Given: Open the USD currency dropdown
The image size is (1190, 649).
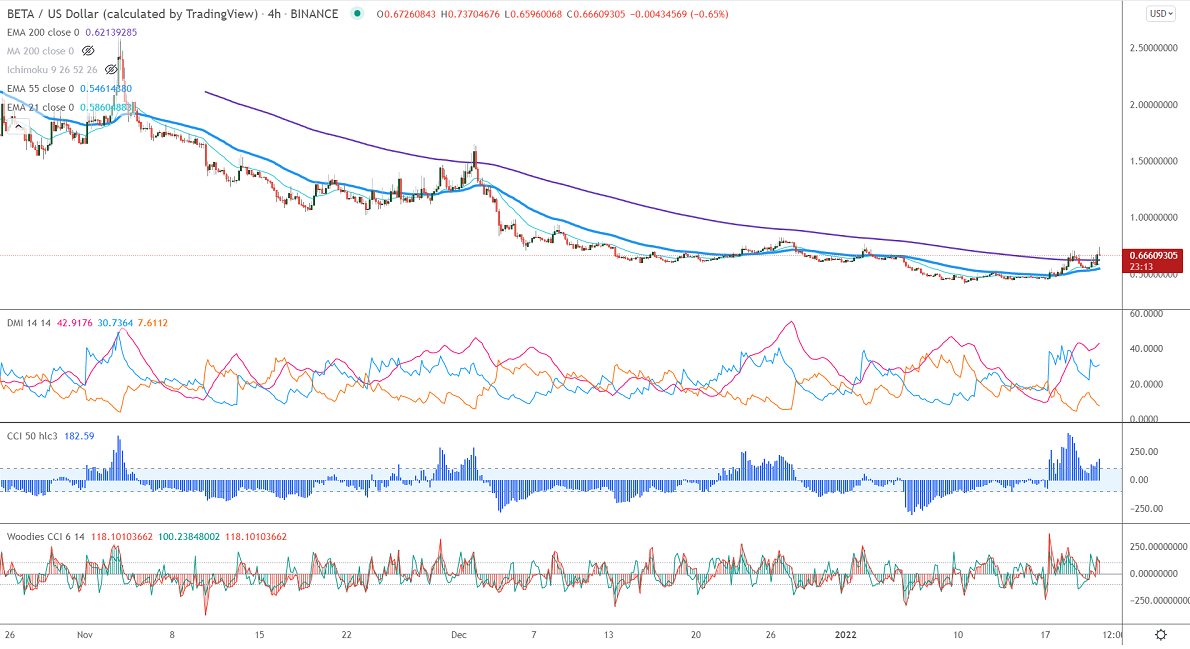Looking at the screenshot, I should (1160, 14).
